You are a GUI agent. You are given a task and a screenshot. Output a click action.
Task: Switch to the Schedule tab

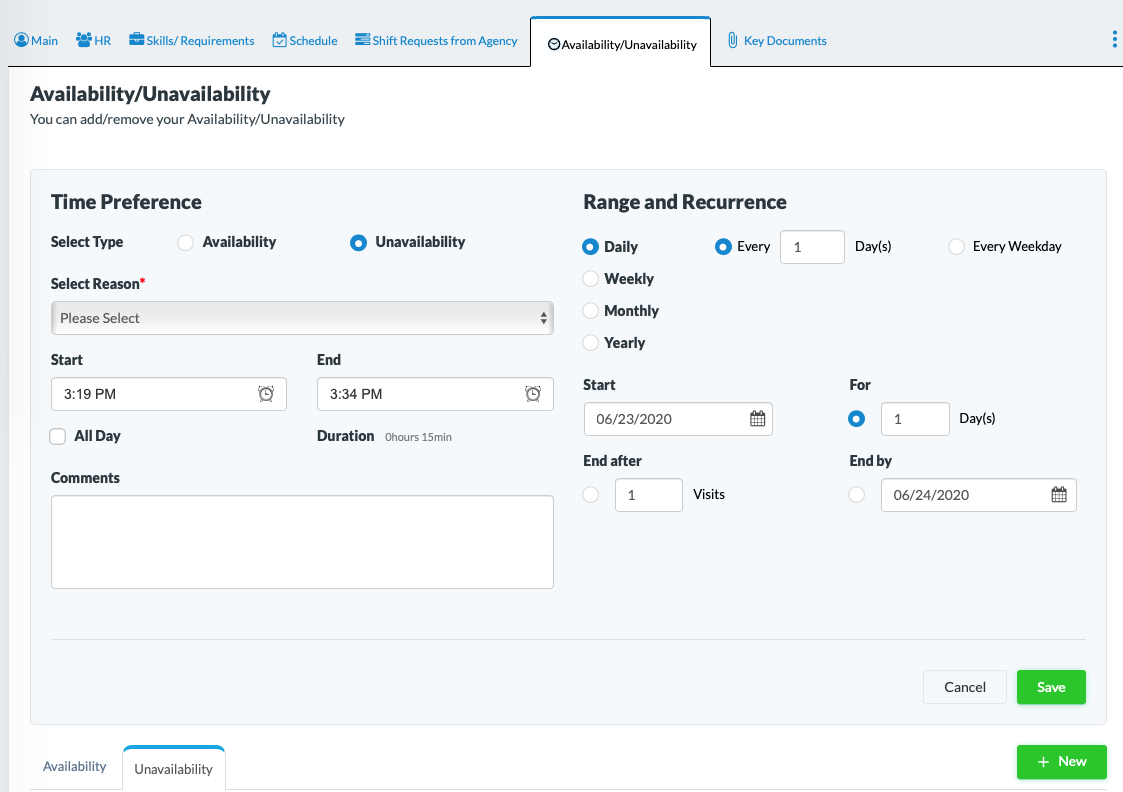coord(305,41)
